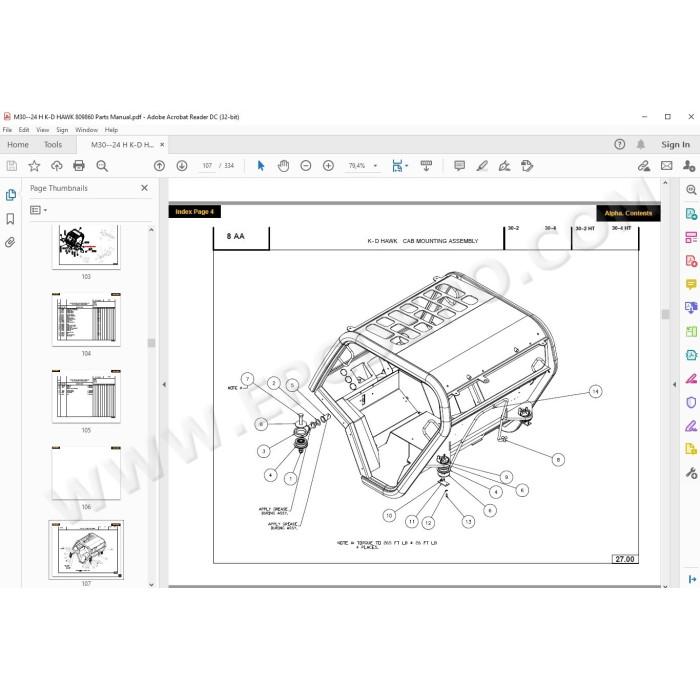This screenshot has height=700, width=700.
Task: Collapse the left navigation pane
Action: point(164,384)
